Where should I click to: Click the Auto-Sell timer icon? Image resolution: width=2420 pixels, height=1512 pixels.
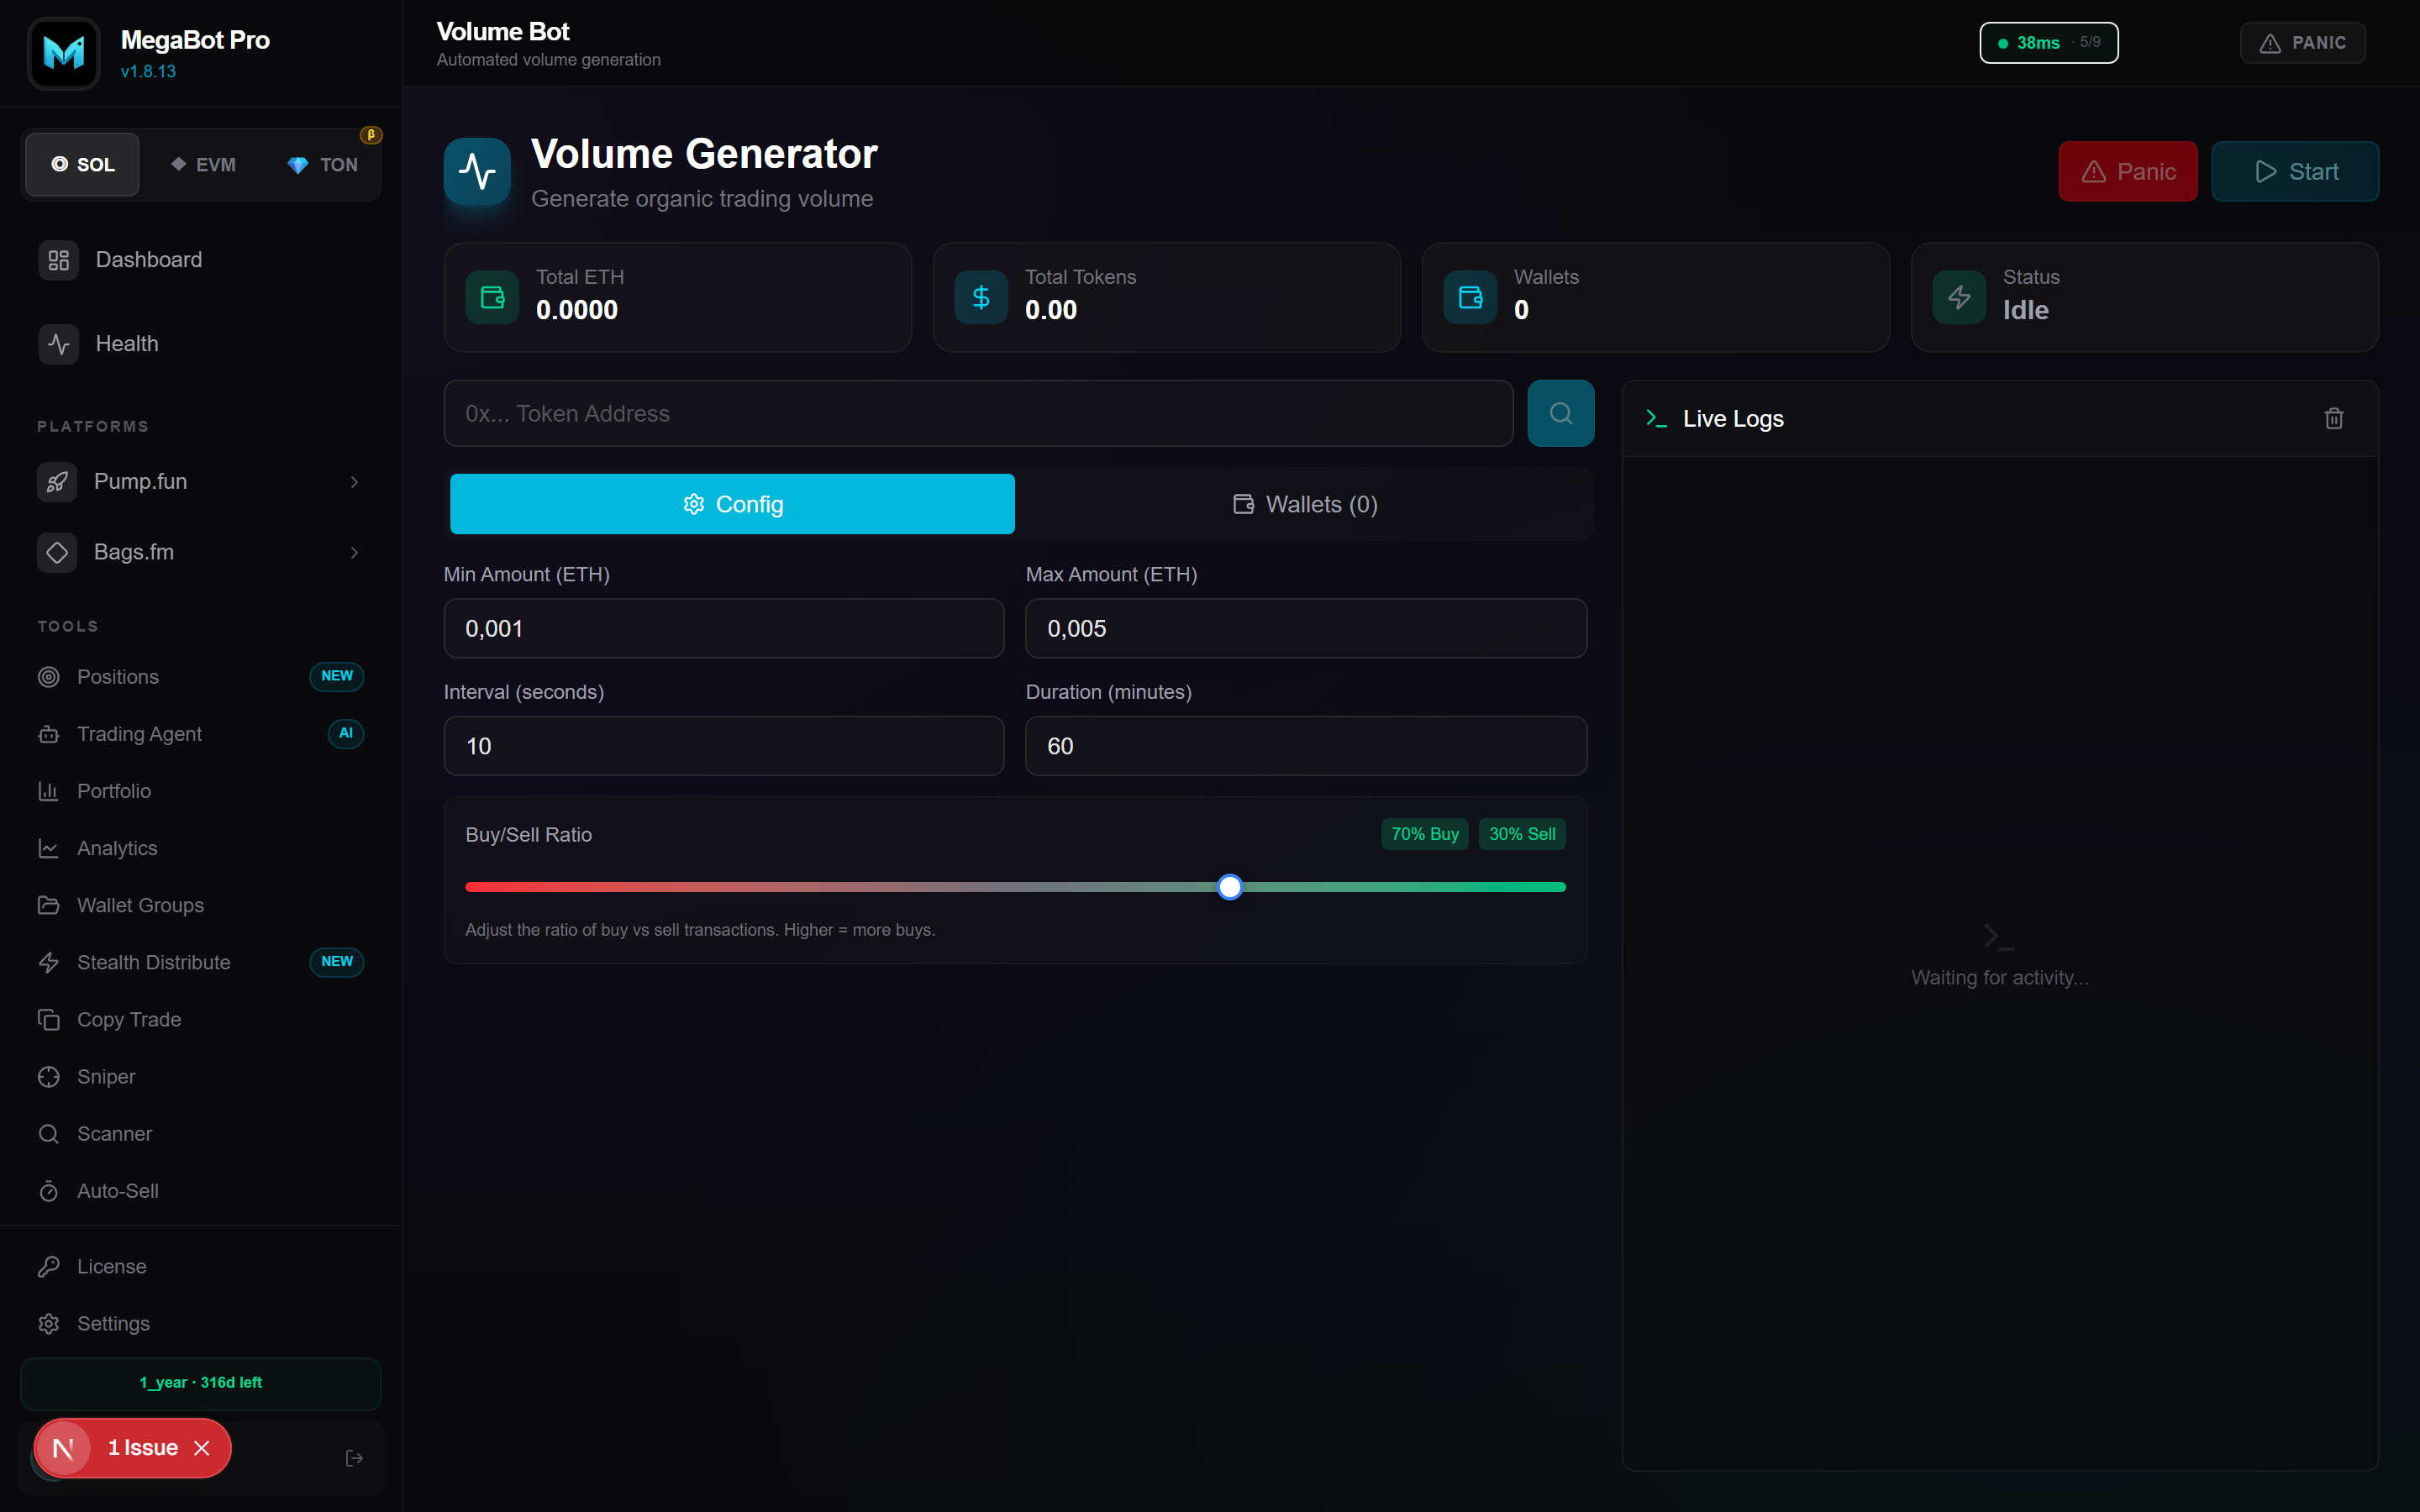(x=48, y=1191)
